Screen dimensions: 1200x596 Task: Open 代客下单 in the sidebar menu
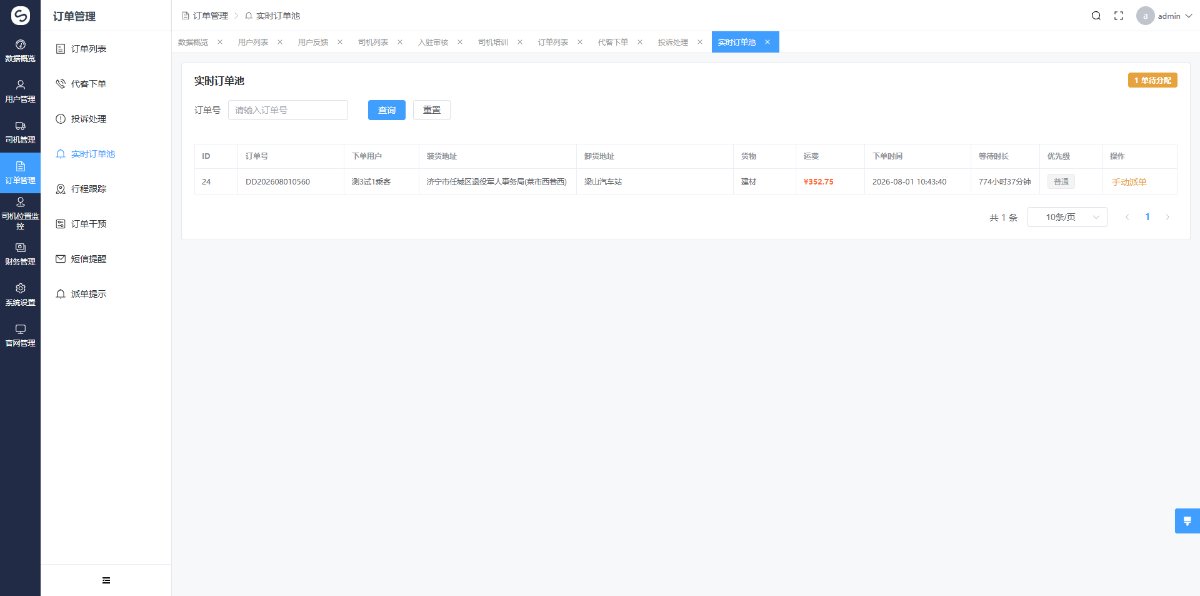106,83
